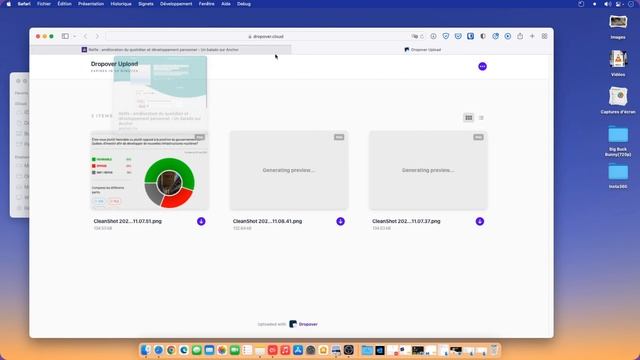Click the CleanShot 202...11.07.51.png filename
The width and height of the screenshot is (640, 360).
point(127,221)
